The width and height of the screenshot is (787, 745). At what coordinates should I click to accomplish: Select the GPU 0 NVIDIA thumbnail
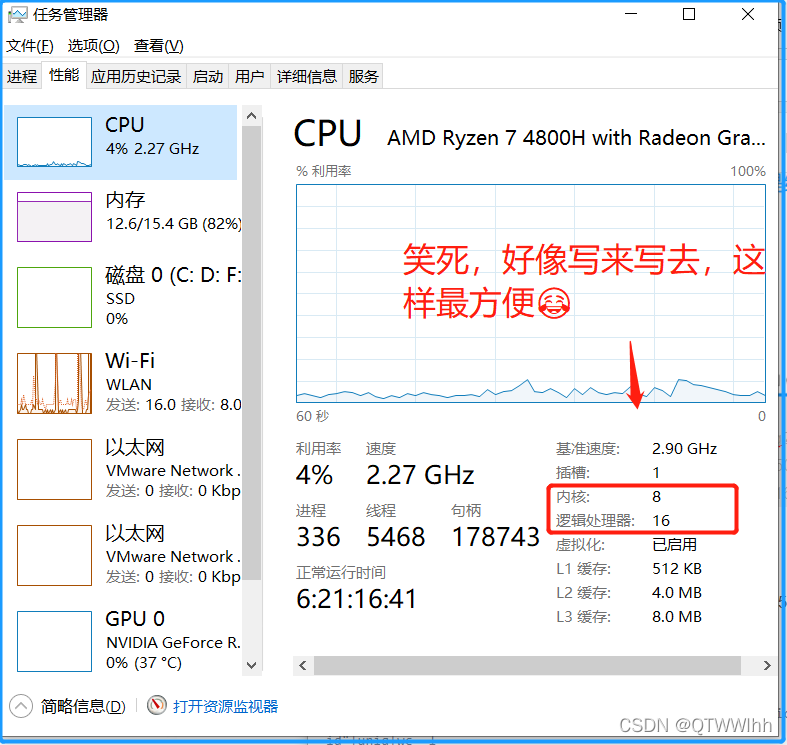click(54, 641)
